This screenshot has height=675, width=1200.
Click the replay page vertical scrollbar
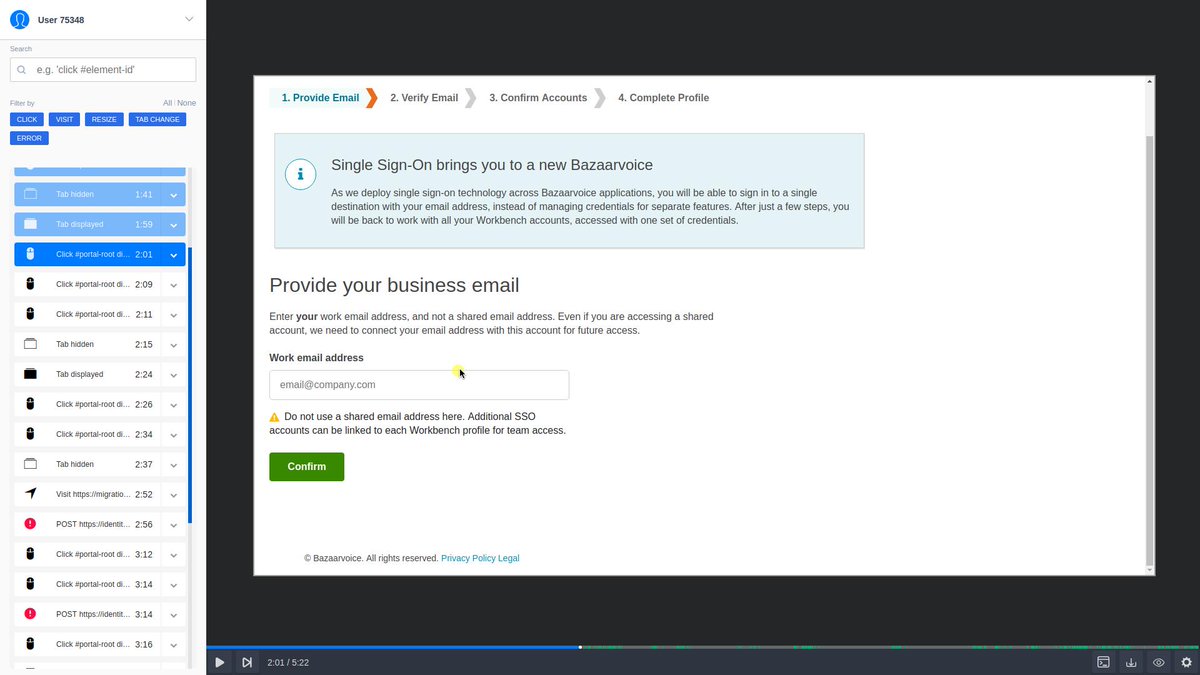(1150, 350)
